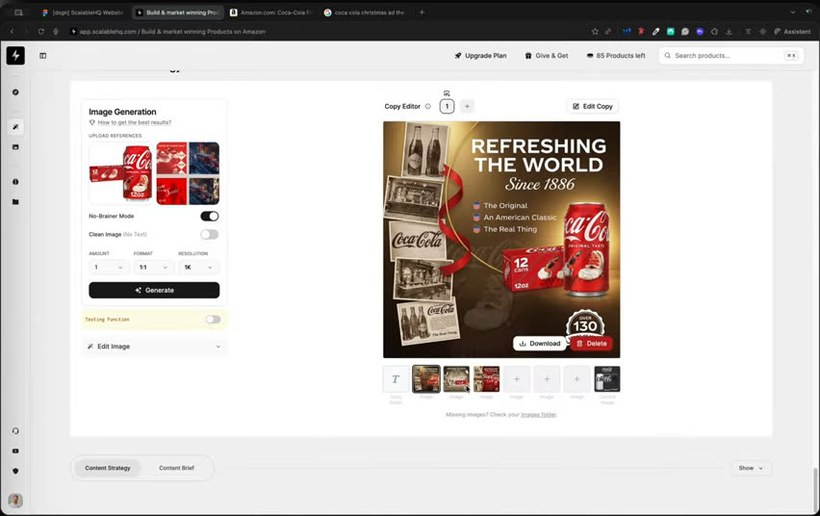Screen dimensions: 820x516
Task: Open the video tutorials icon in the sidebar
Action: tap(16, 451)
